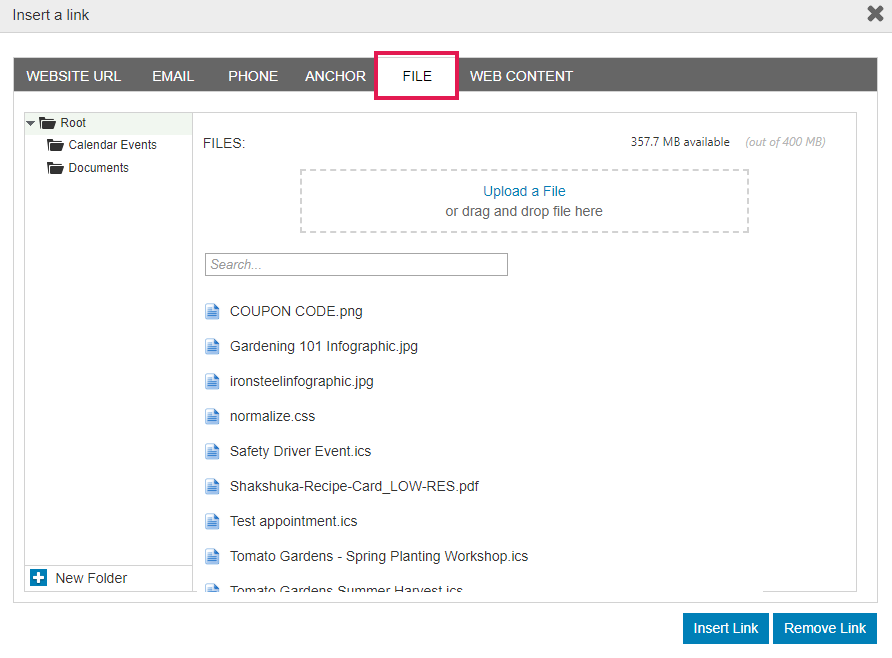Focus the file Search field
Image resolution: width=892 pixels, height=658 pixels.
356,264
